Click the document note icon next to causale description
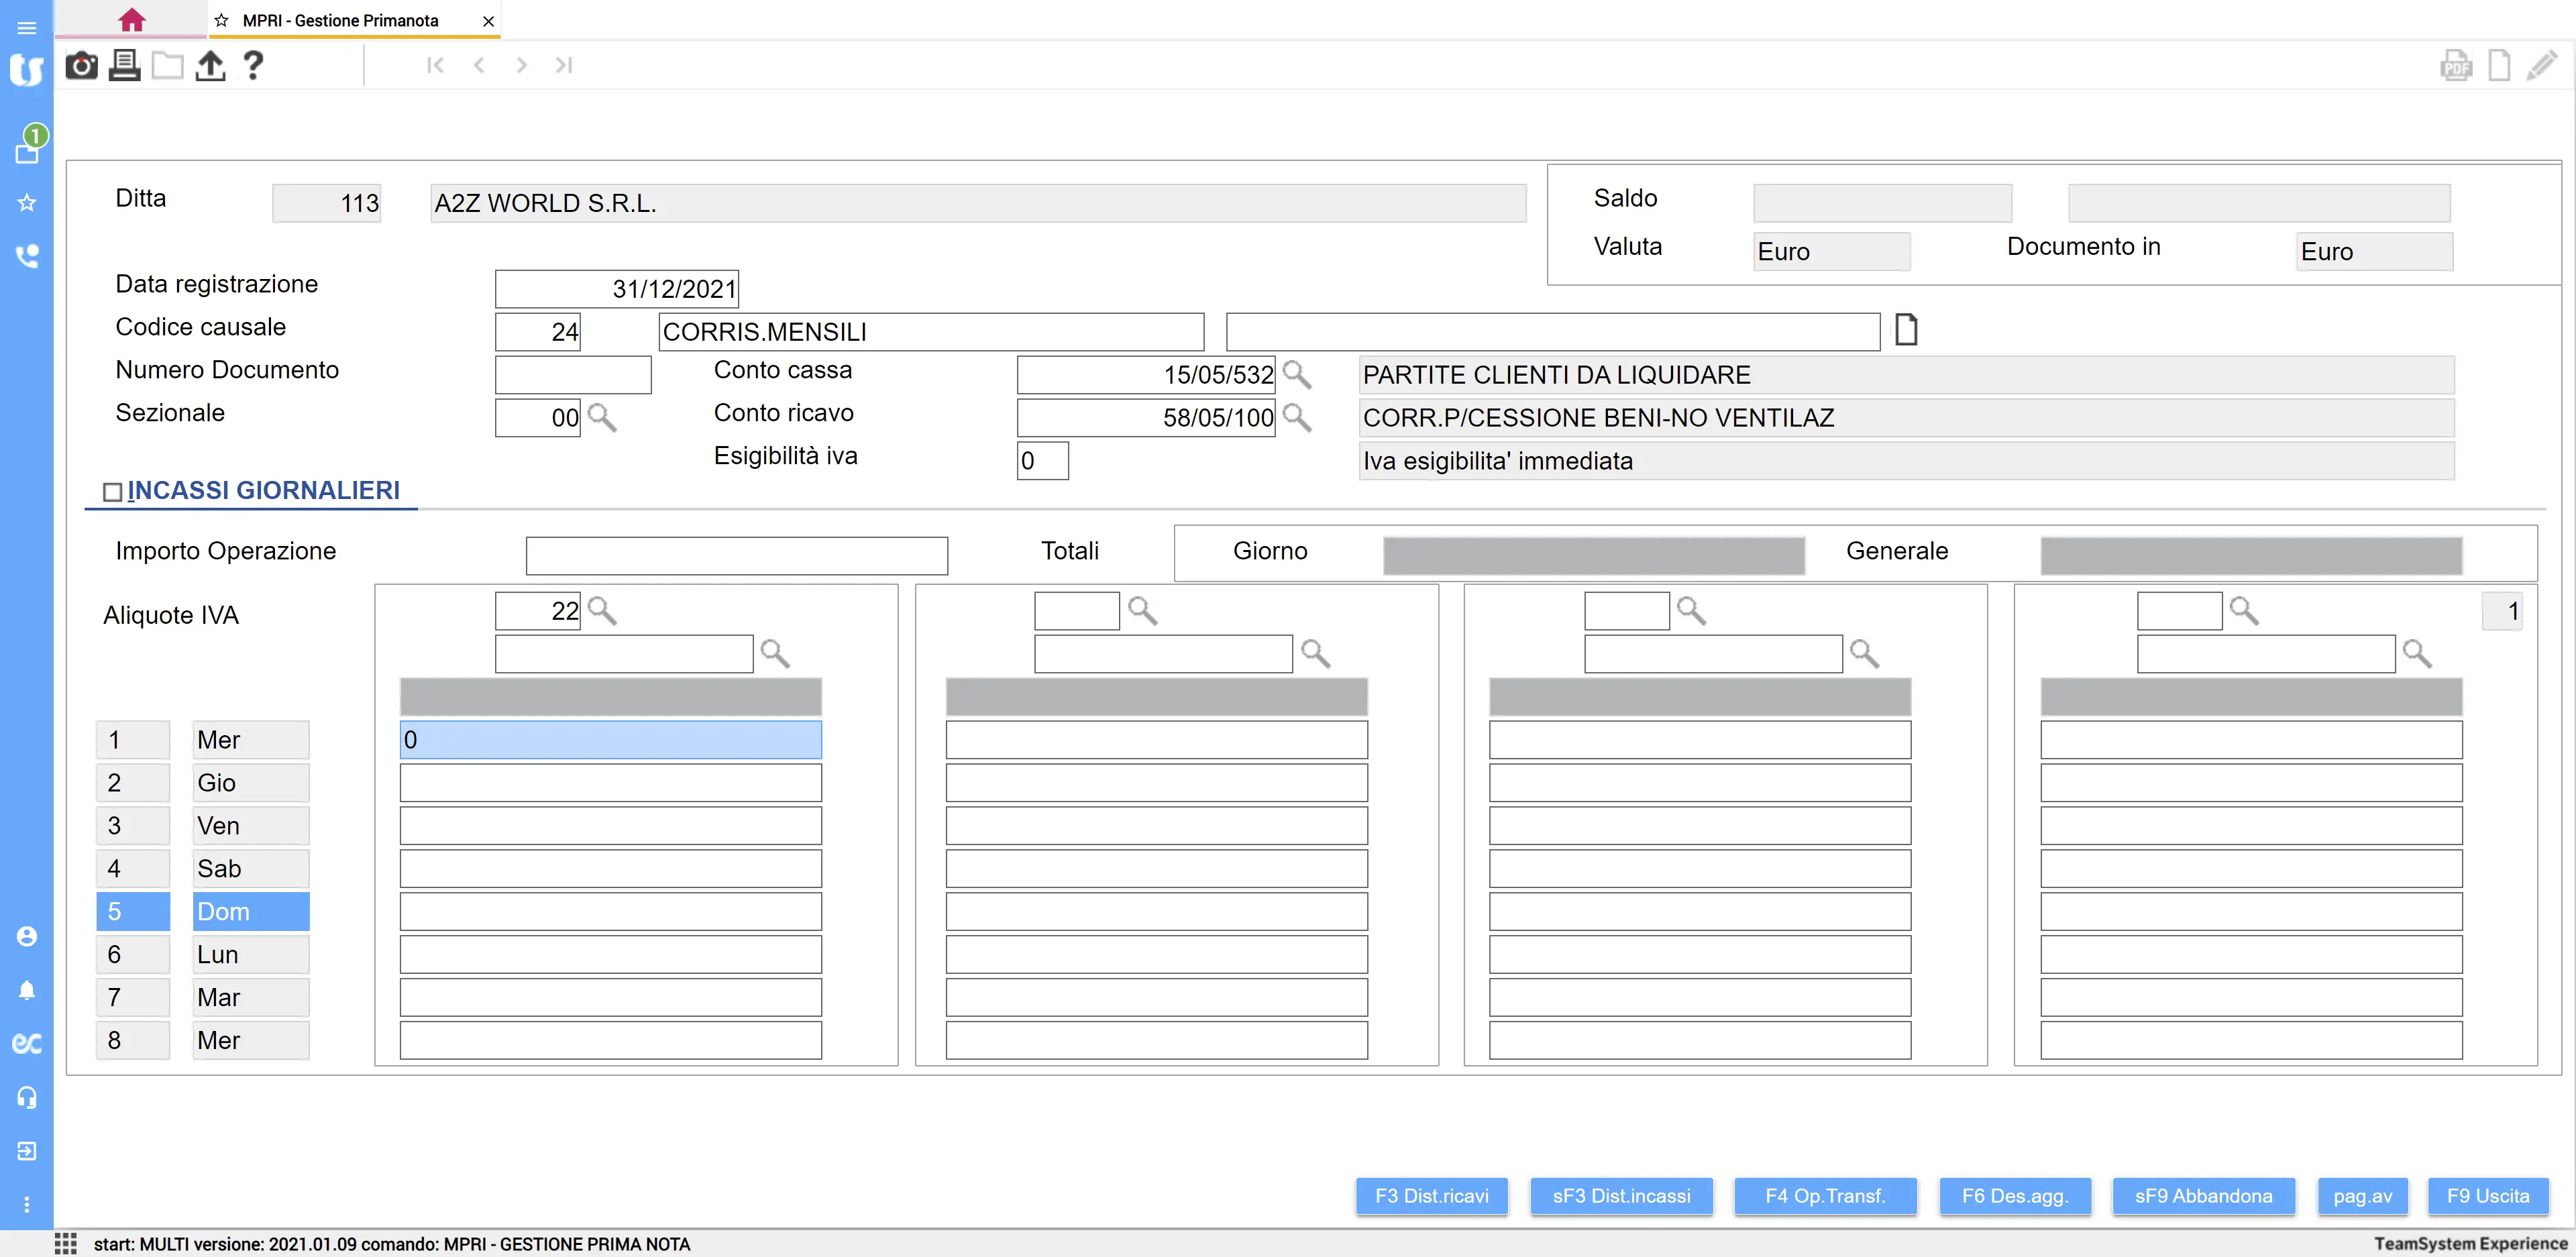2576x1257 pixels. [x=1906, y=330]
